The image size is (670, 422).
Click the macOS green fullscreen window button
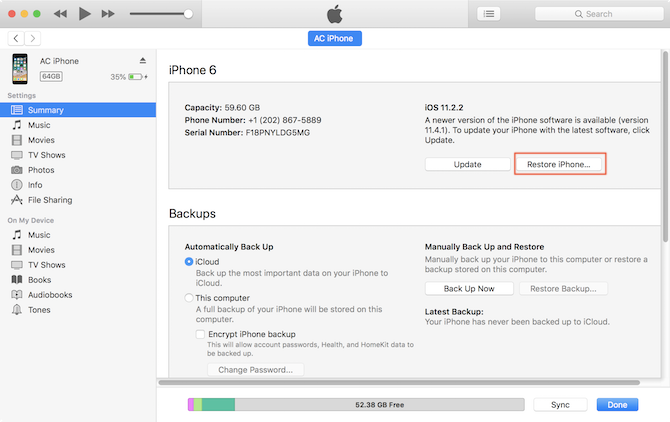(37, 14)
